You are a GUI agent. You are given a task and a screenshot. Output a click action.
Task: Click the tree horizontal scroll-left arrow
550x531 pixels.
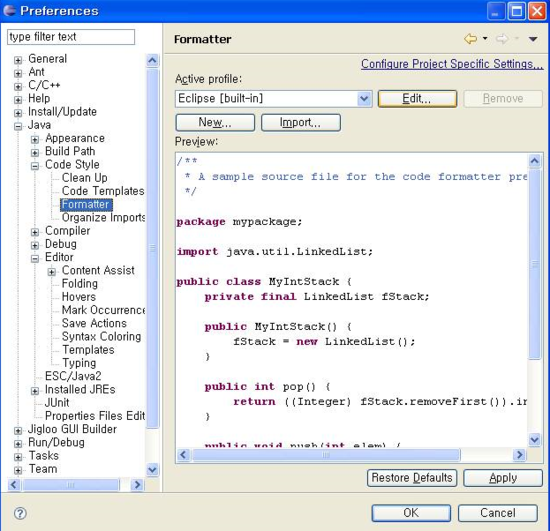(x=14, y=485)
